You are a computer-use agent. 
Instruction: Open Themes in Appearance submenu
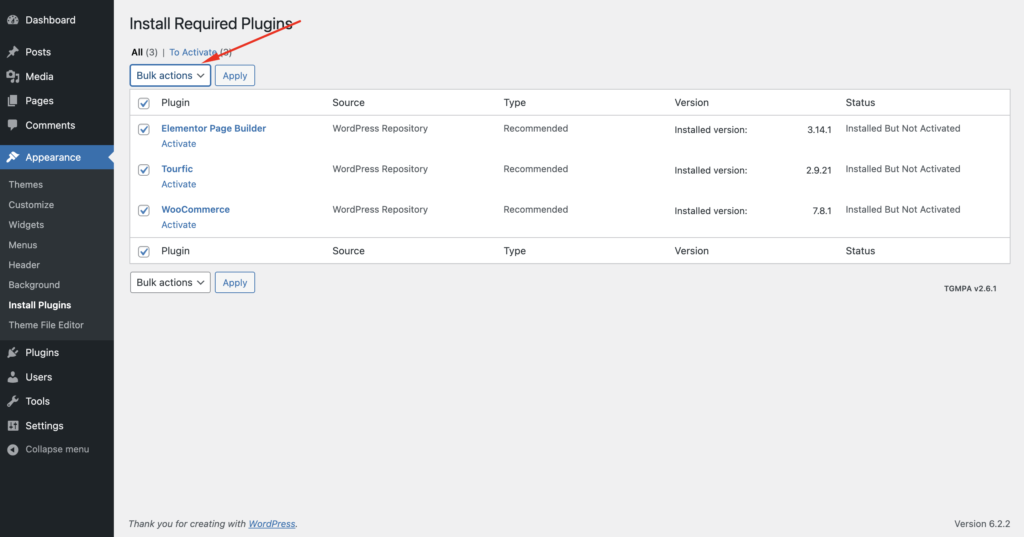[x=25, y=184]
